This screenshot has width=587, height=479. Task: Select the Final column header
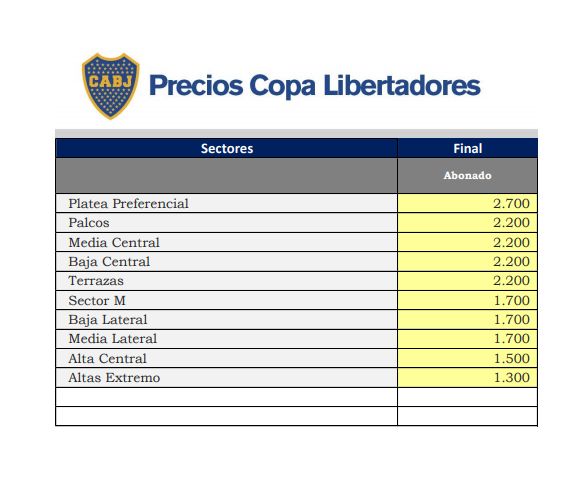[x=468, y=148]
